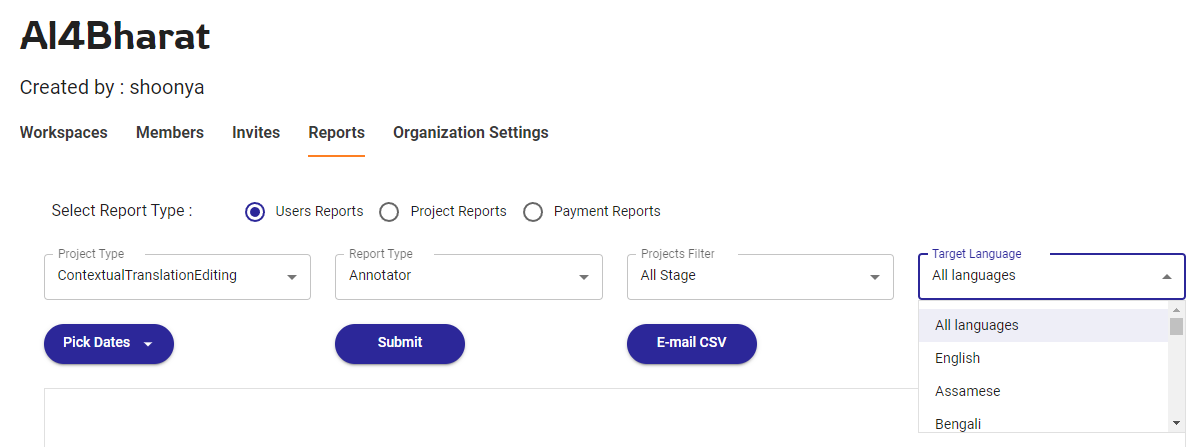Image resolution: width=1187 pixels, height=447 pixels.
Task: Switch to the Members tab
Action: [x=170, y=133]
